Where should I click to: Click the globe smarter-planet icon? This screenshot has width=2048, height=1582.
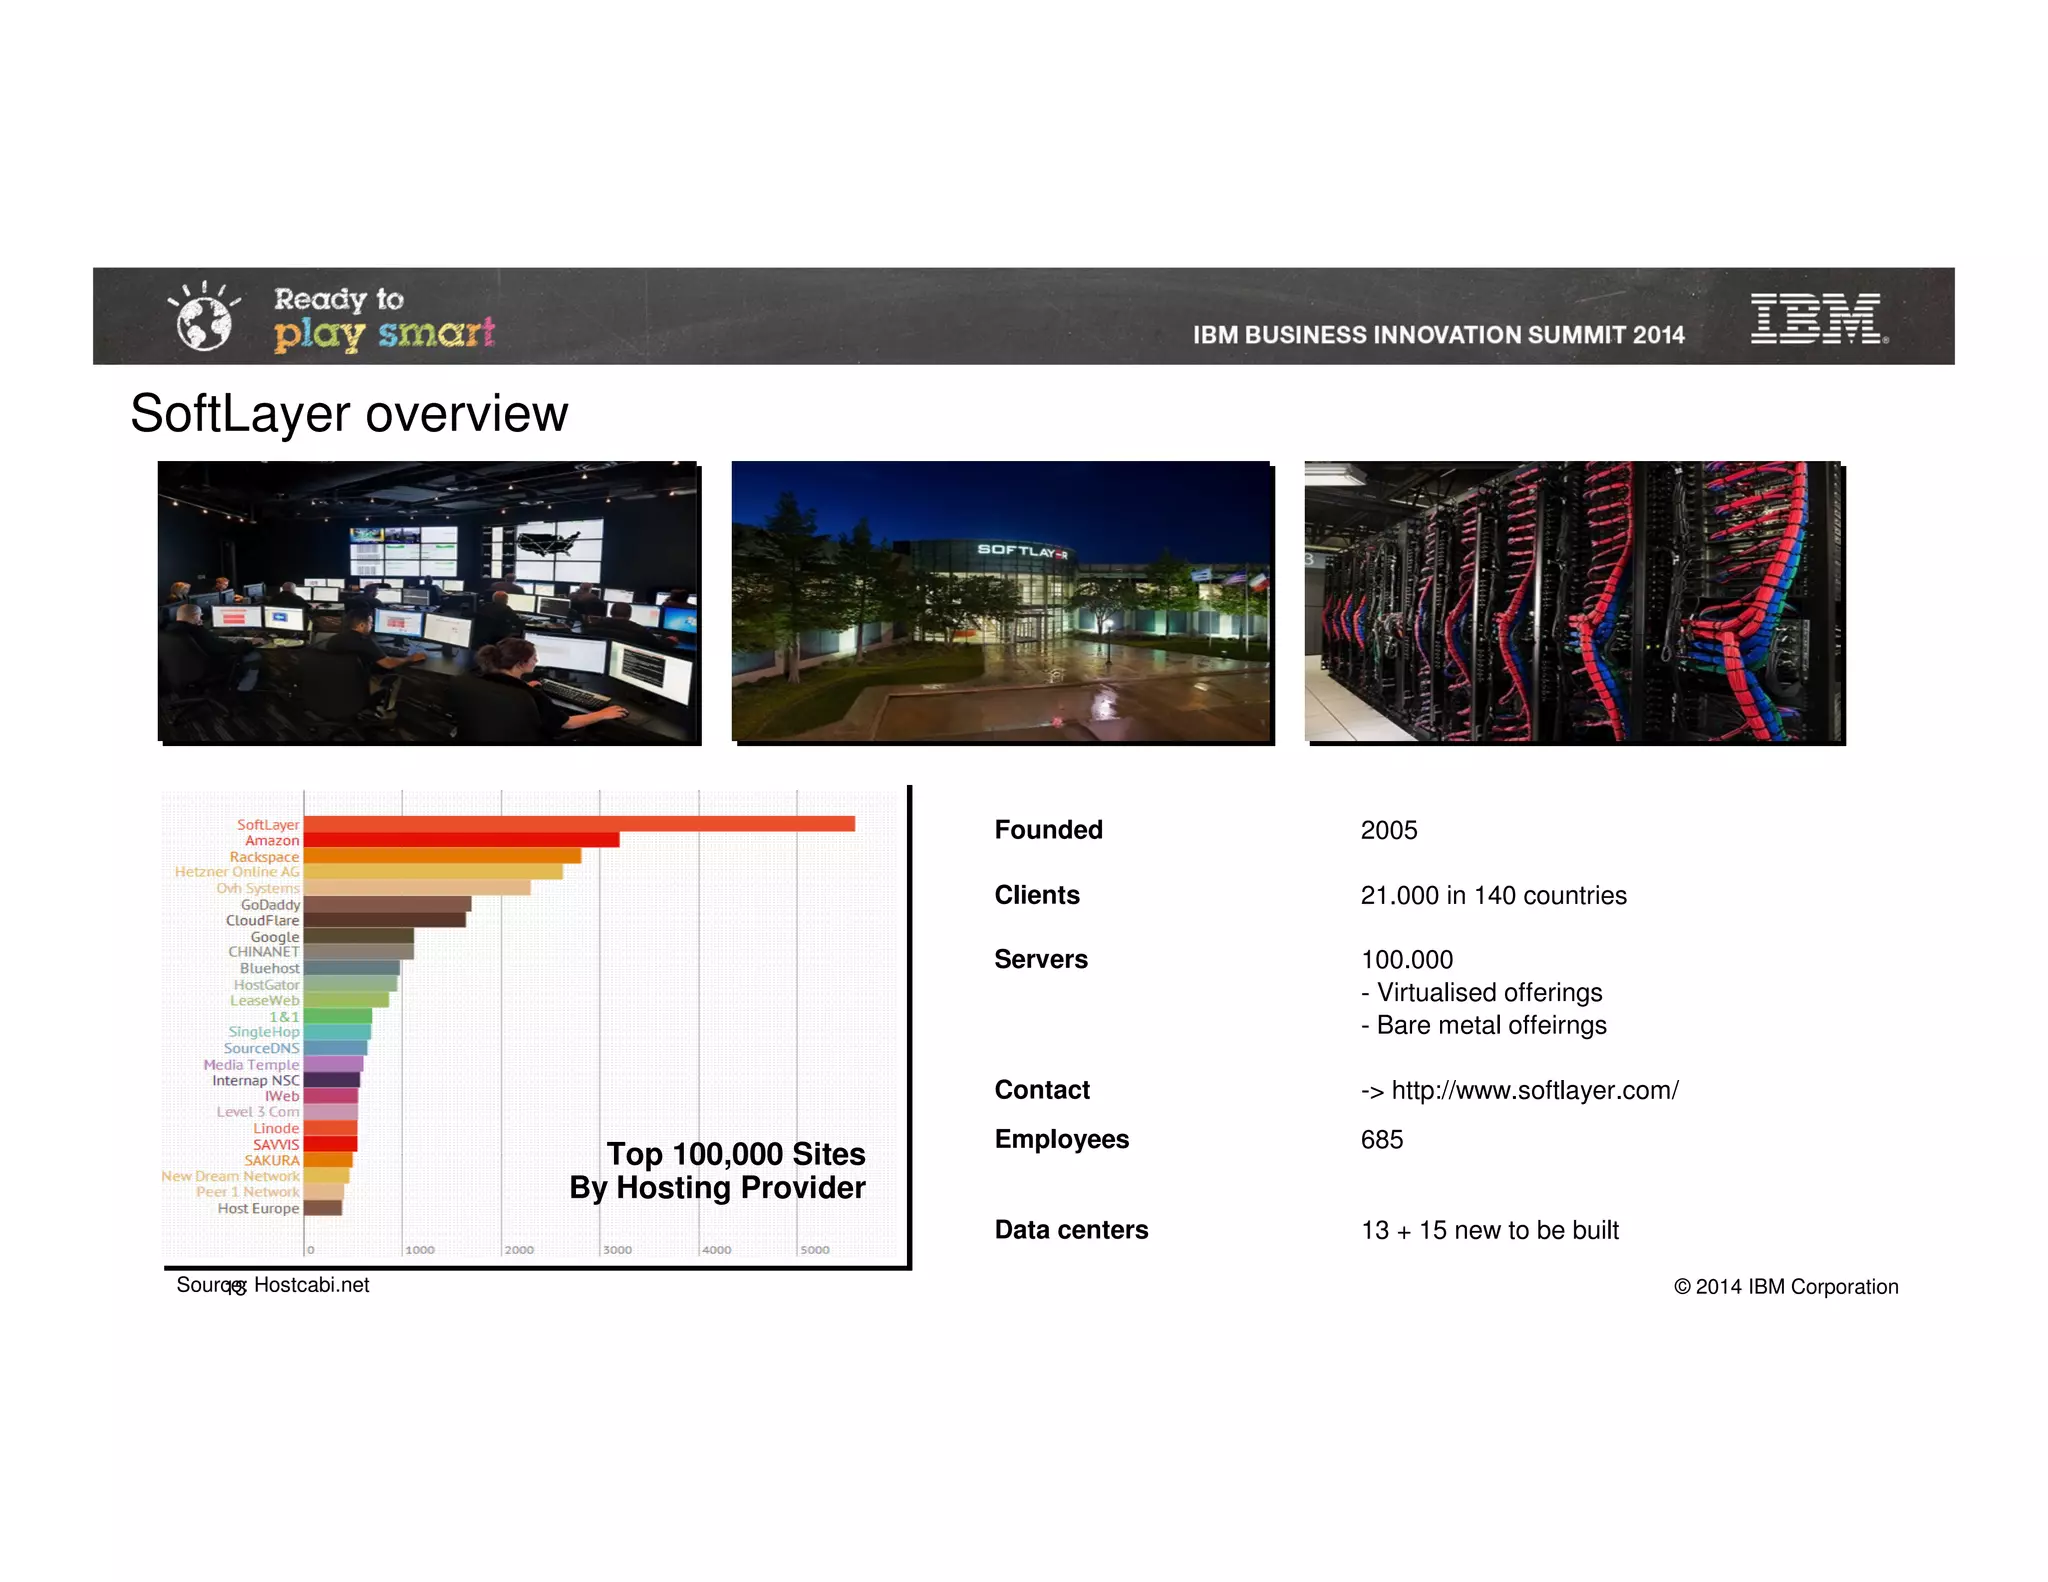204,316
